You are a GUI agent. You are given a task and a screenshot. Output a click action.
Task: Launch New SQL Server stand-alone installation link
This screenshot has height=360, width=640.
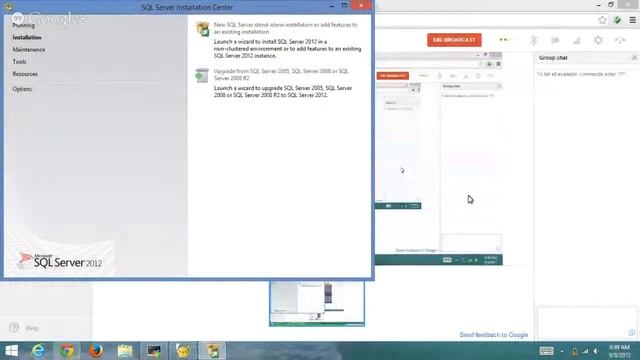[285, 28]
